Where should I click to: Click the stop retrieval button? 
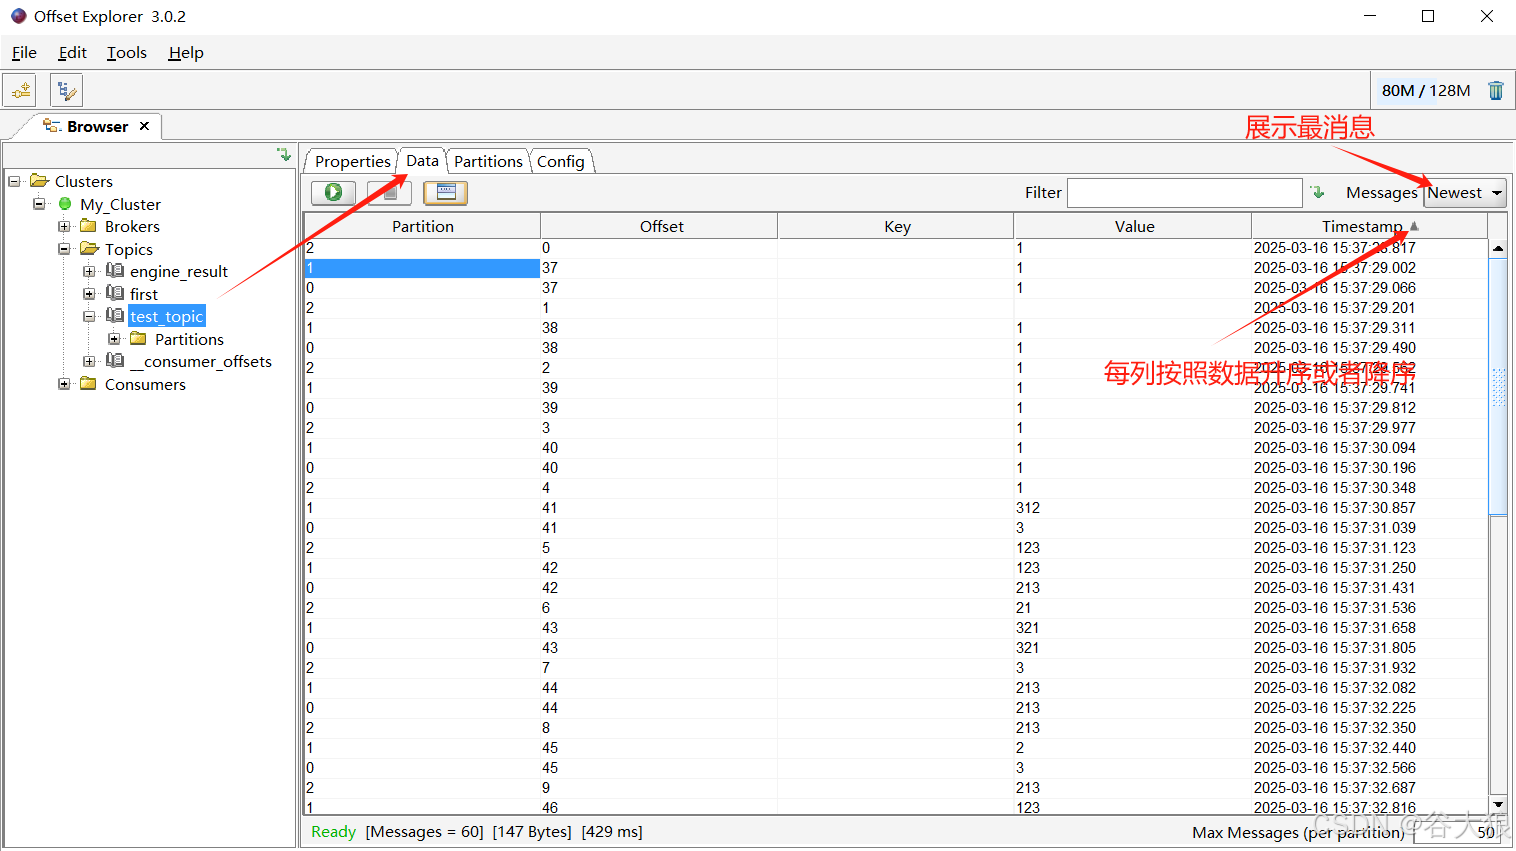(x=388, y=192)
